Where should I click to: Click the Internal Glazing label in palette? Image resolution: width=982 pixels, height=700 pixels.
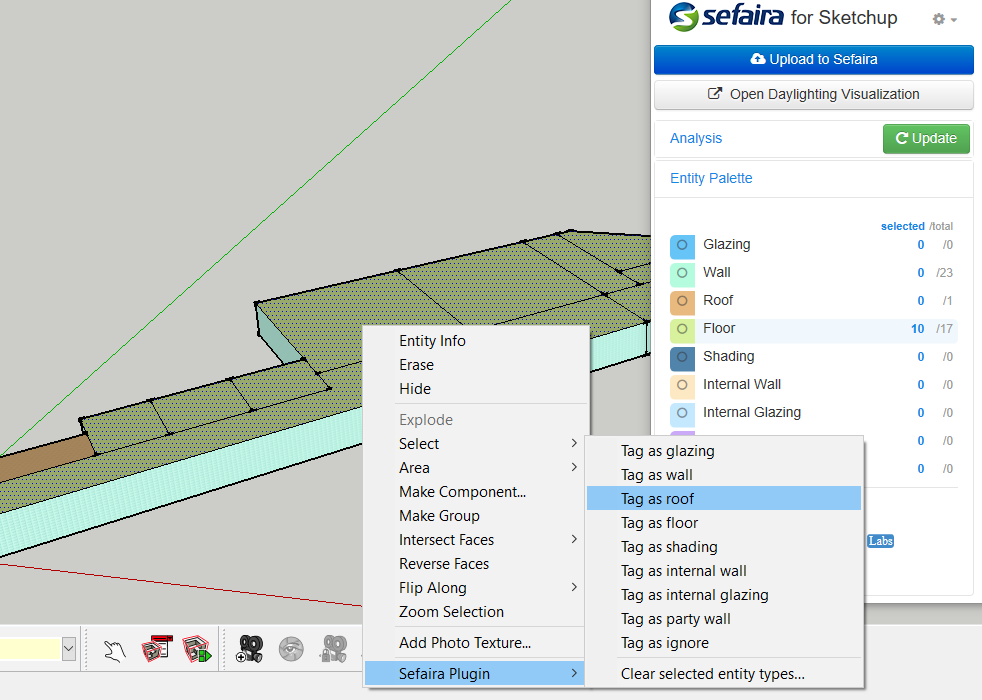point(752,413)
